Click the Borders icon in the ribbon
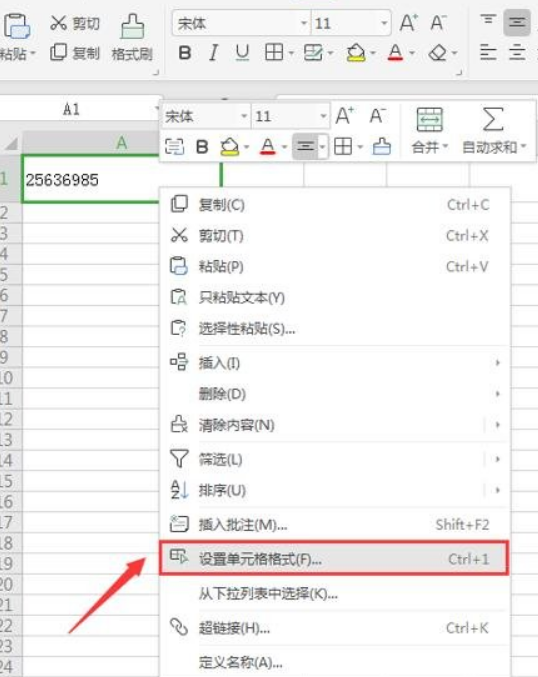The height and width of the screenshot is (677, 538). click(x=274, y=53)
